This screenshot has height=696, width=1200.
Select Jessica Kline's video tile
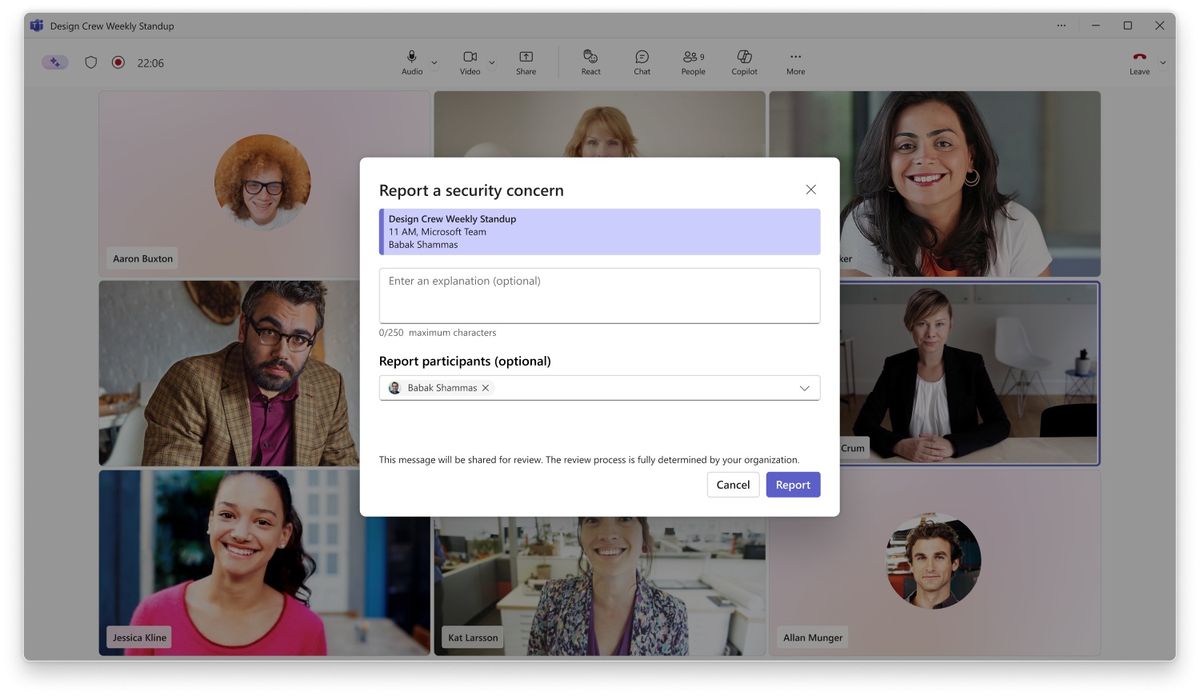coord(264,563)
